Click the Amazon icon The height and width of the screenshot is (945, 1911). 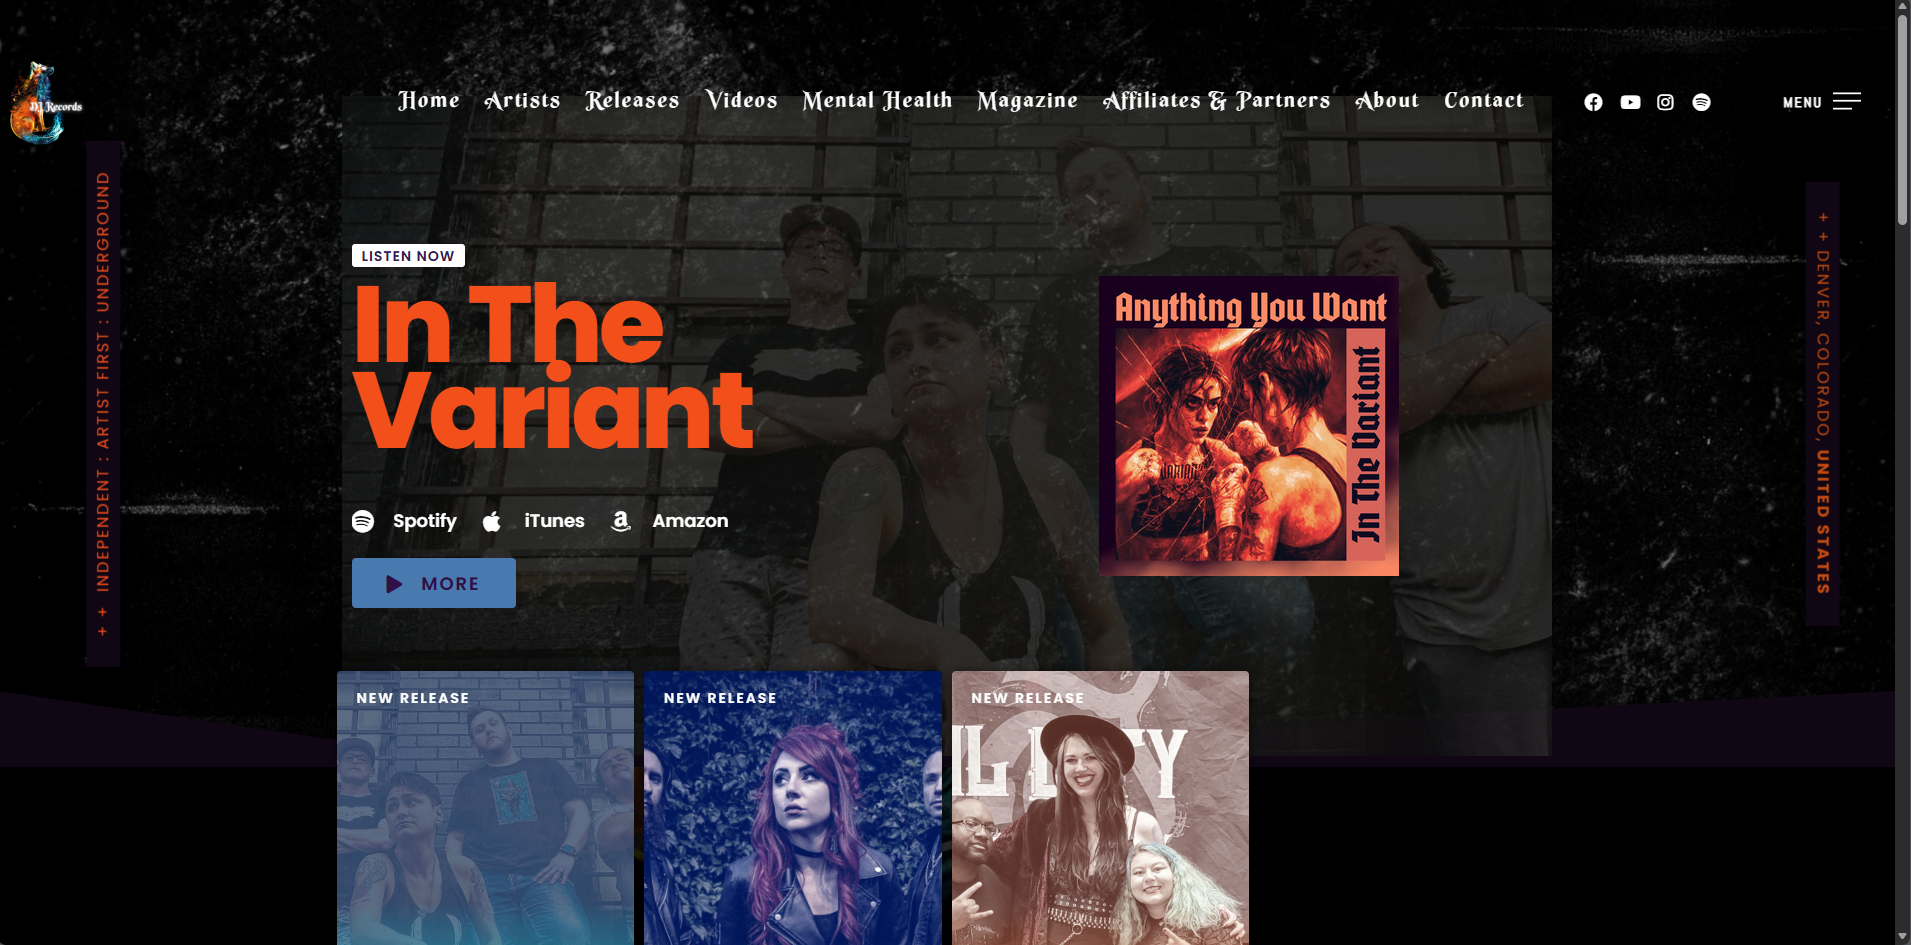(620, 521)
